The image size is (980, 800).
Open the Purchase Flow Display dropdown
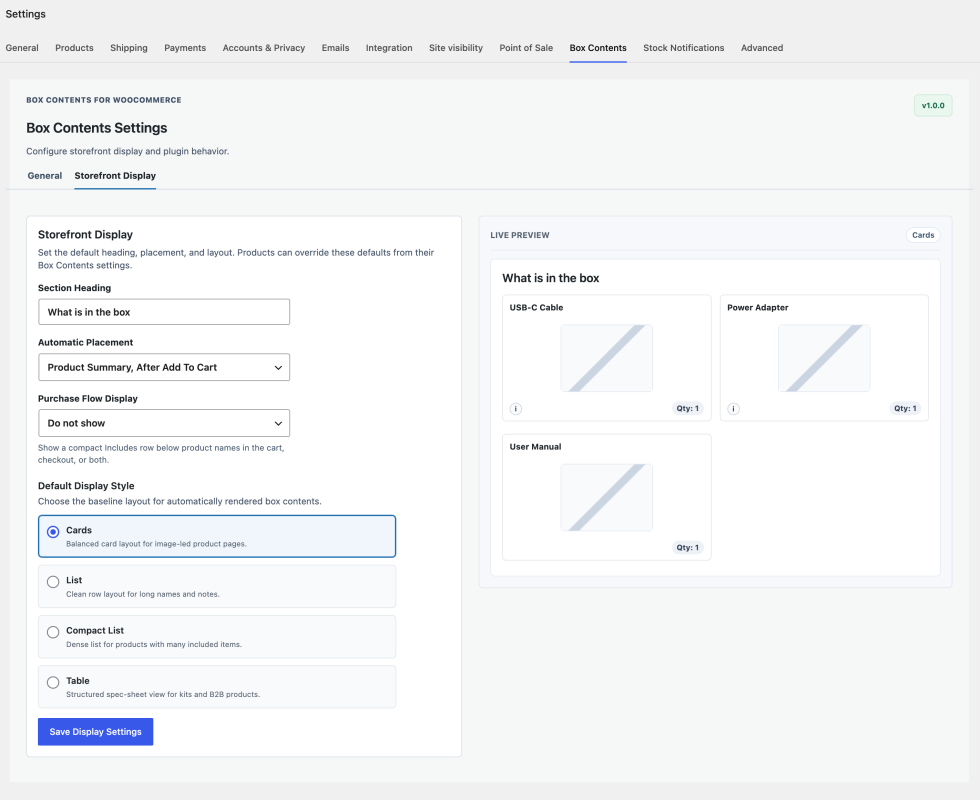coord(164,423)
